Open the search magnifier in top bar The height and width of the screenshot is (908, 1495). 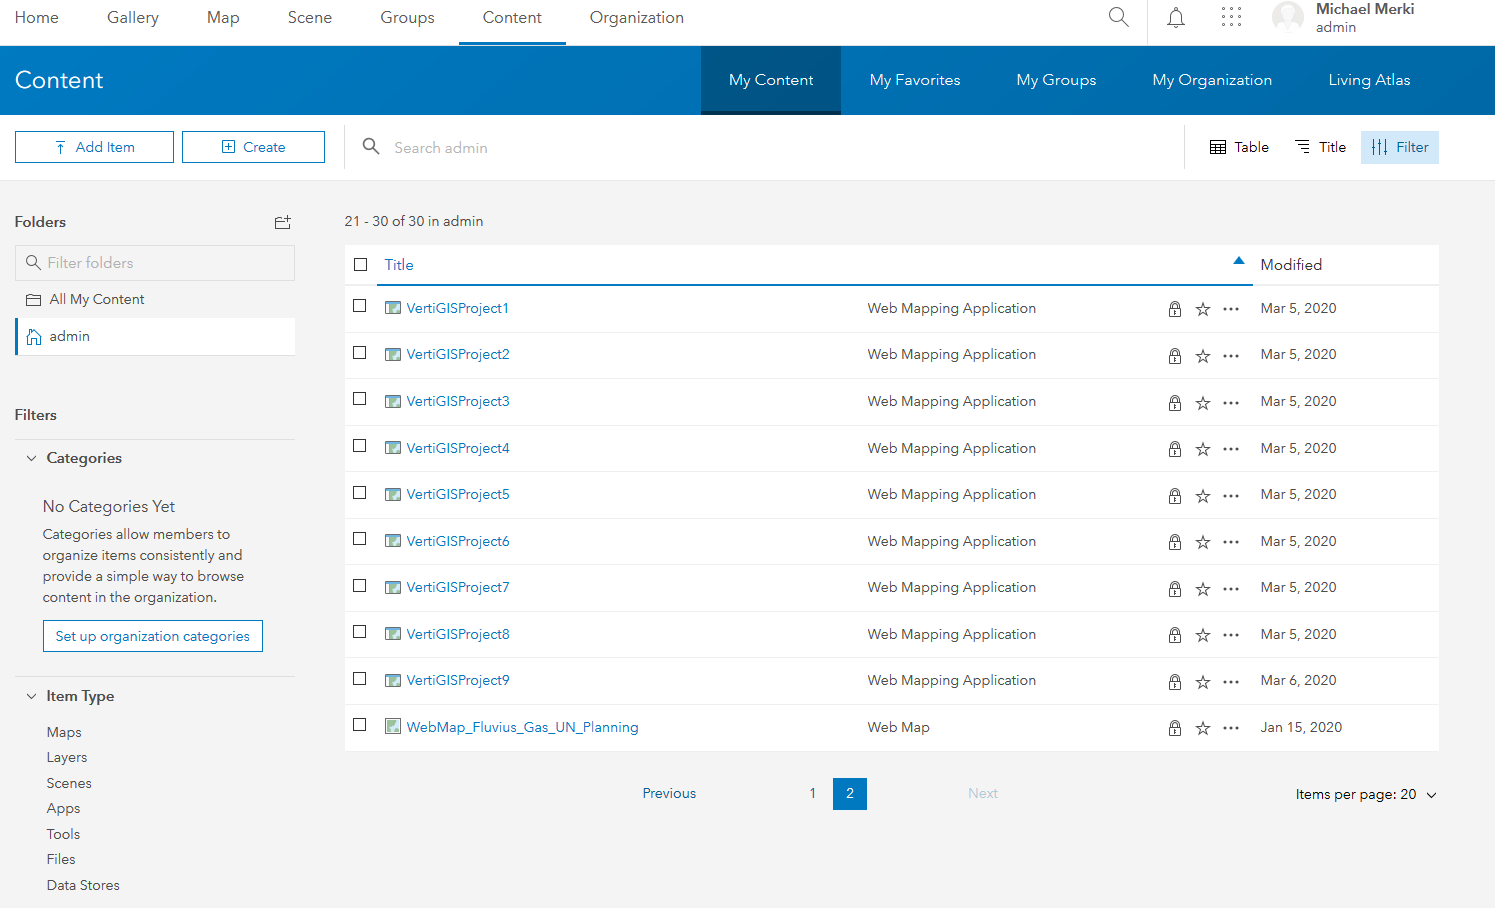pyautogui.click(x=1119, y=17)
